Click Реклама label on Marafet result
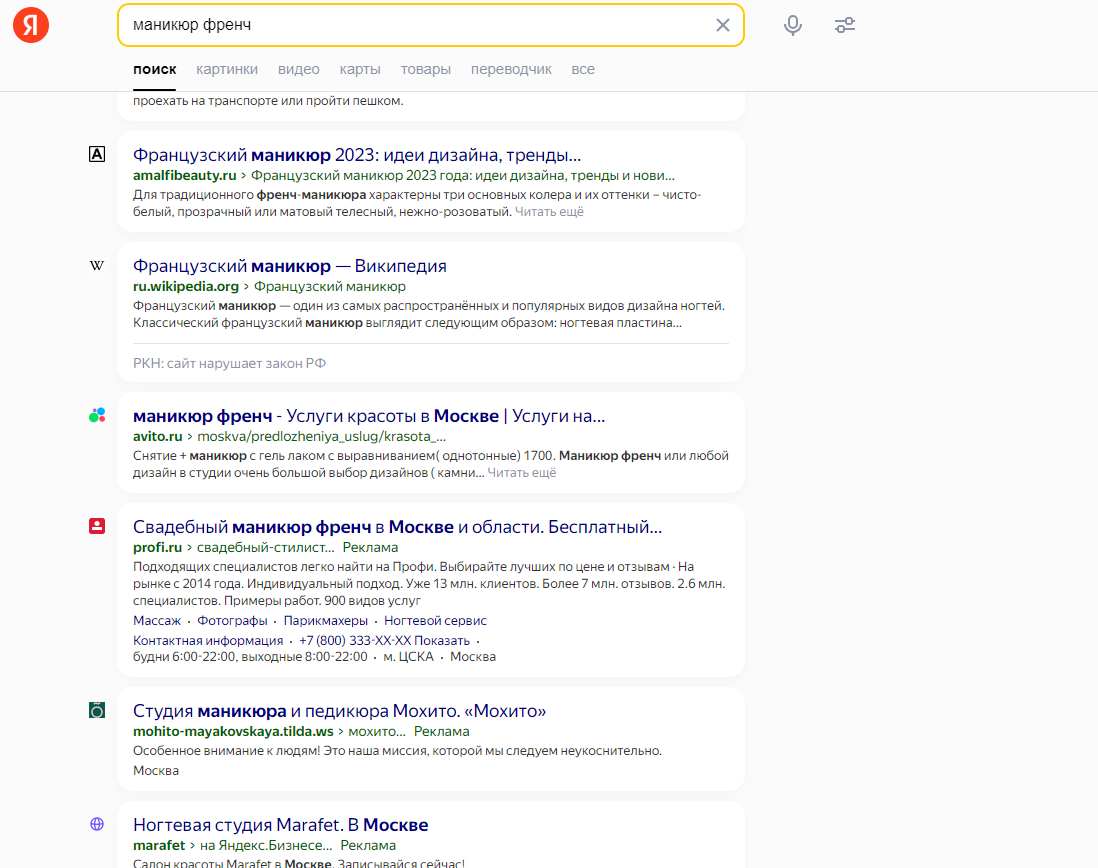Screen dimensions: 1098x868 tap(368, 846)
